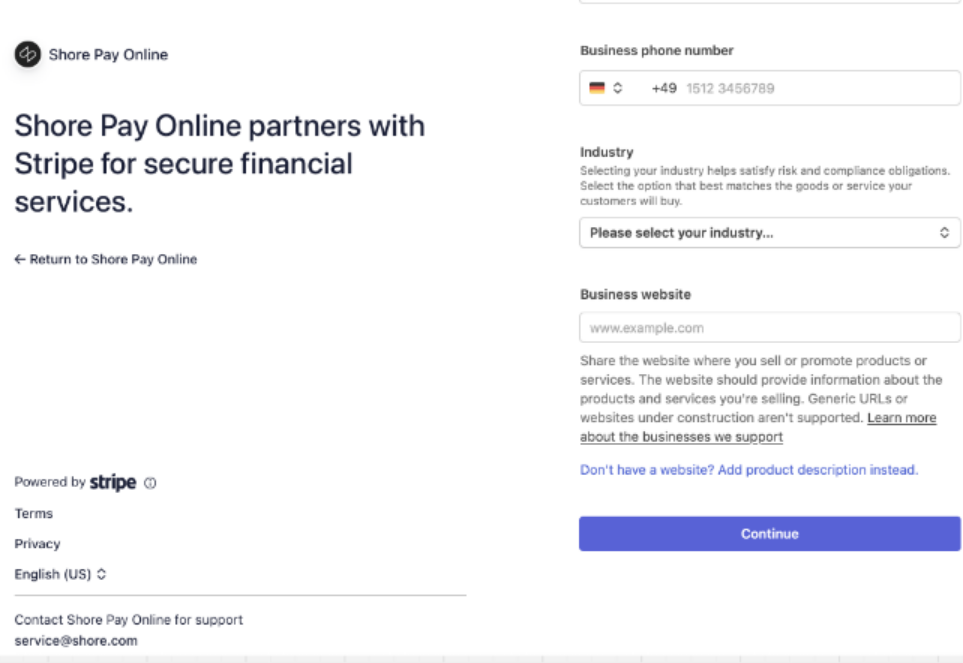Open the 'Please select your industry' dropdown
The height and width of the screenshot is (663, 963).
[x=769, y=233]
